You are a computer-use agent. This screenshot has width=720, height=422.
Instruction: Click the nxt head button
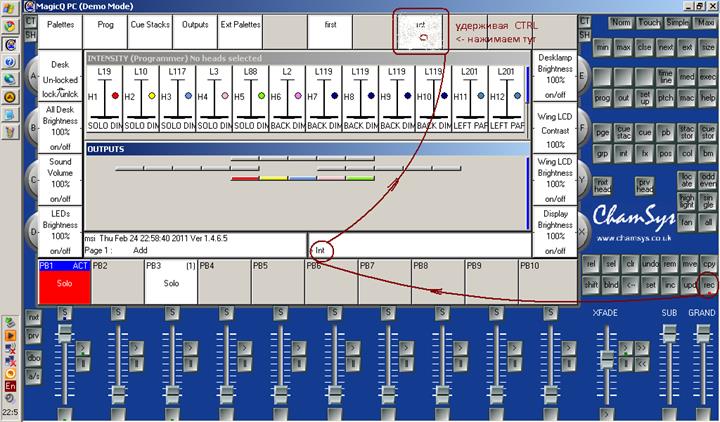602,186
